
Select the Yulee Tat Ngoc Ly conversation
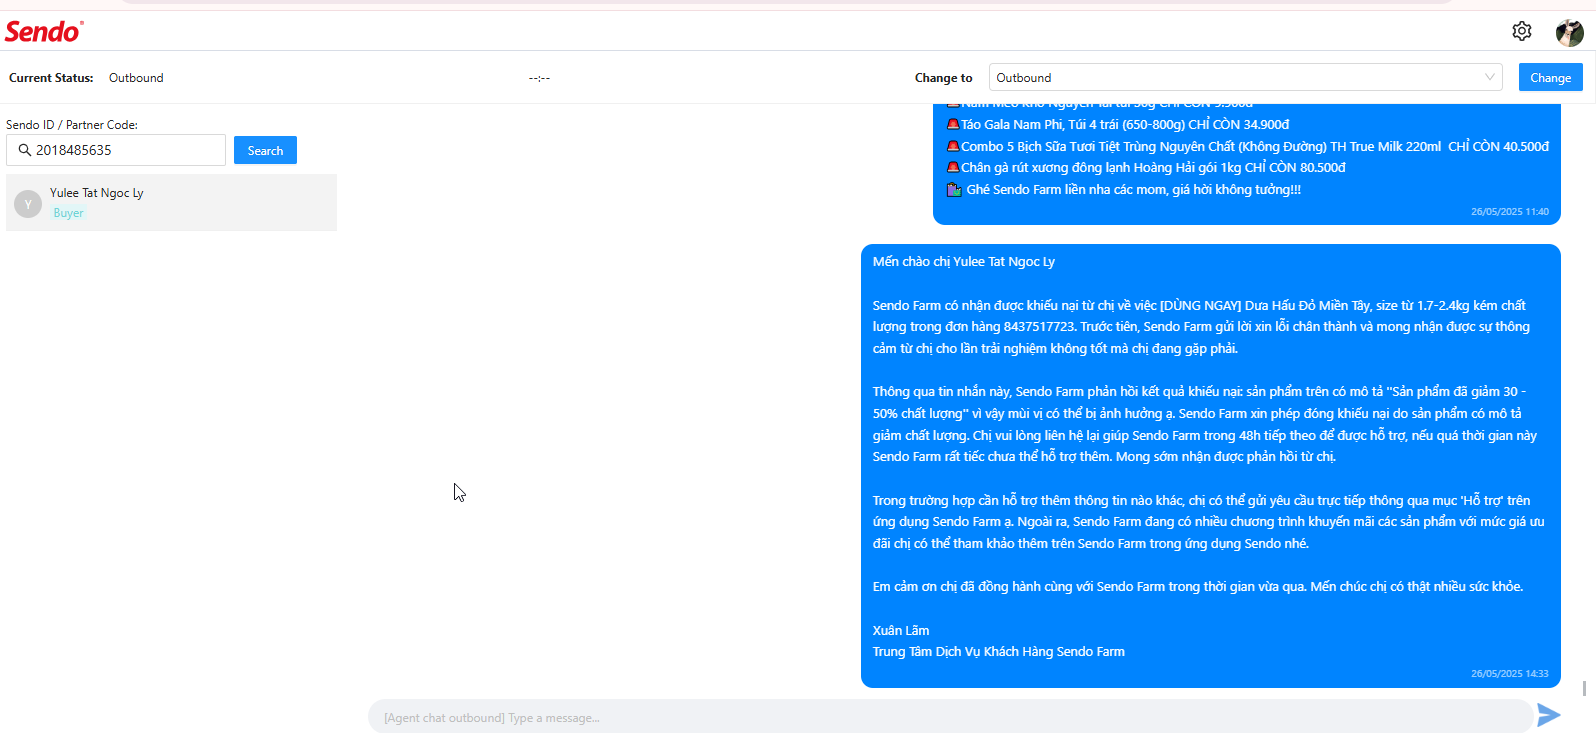171,202
